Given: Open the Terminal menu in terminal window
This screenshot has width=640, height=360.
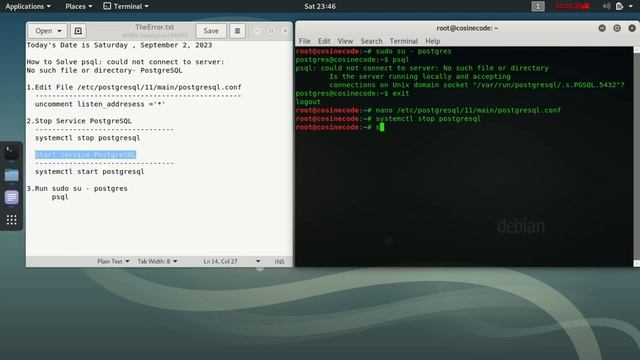Looking at the screenshot, I should pyautogui.click(x=404, y=41).
